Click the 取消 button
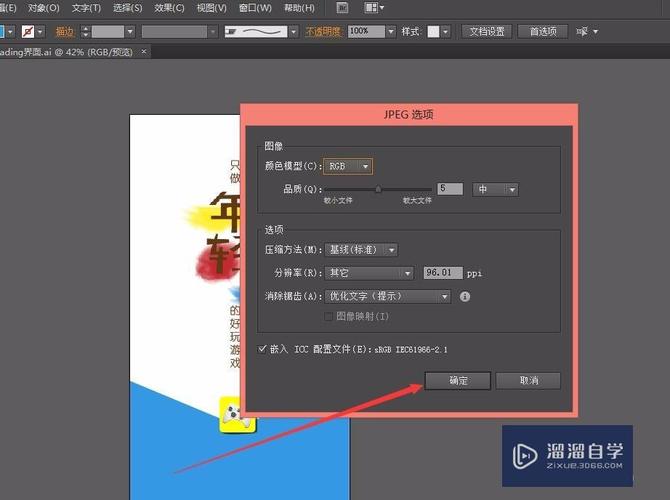This screenshot has height=500, width=670. coord(528,380)
